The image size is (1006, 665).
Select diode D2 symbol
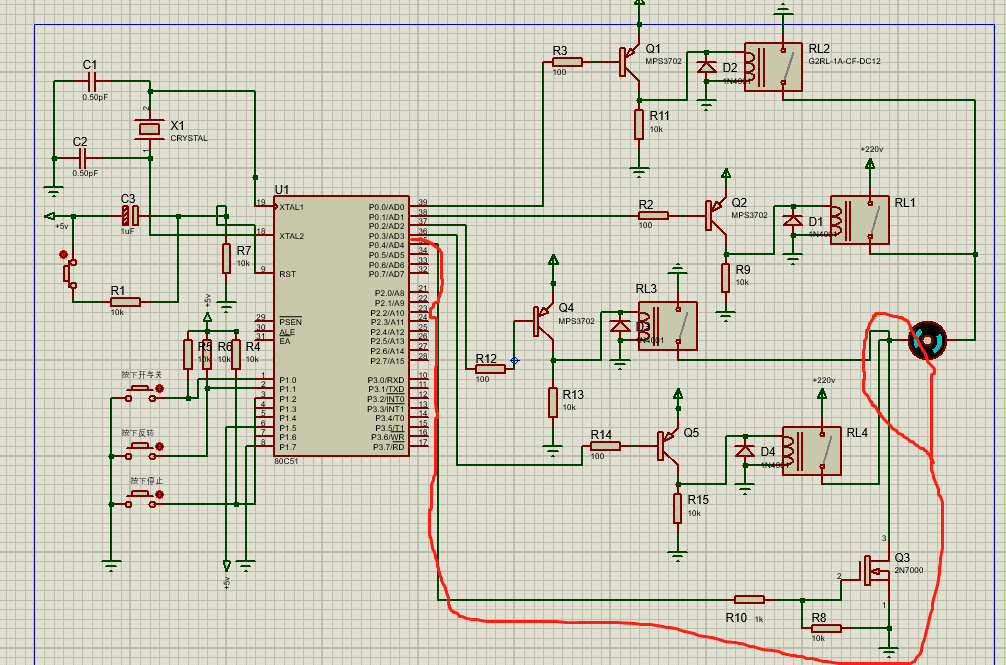tap(706, 67)
